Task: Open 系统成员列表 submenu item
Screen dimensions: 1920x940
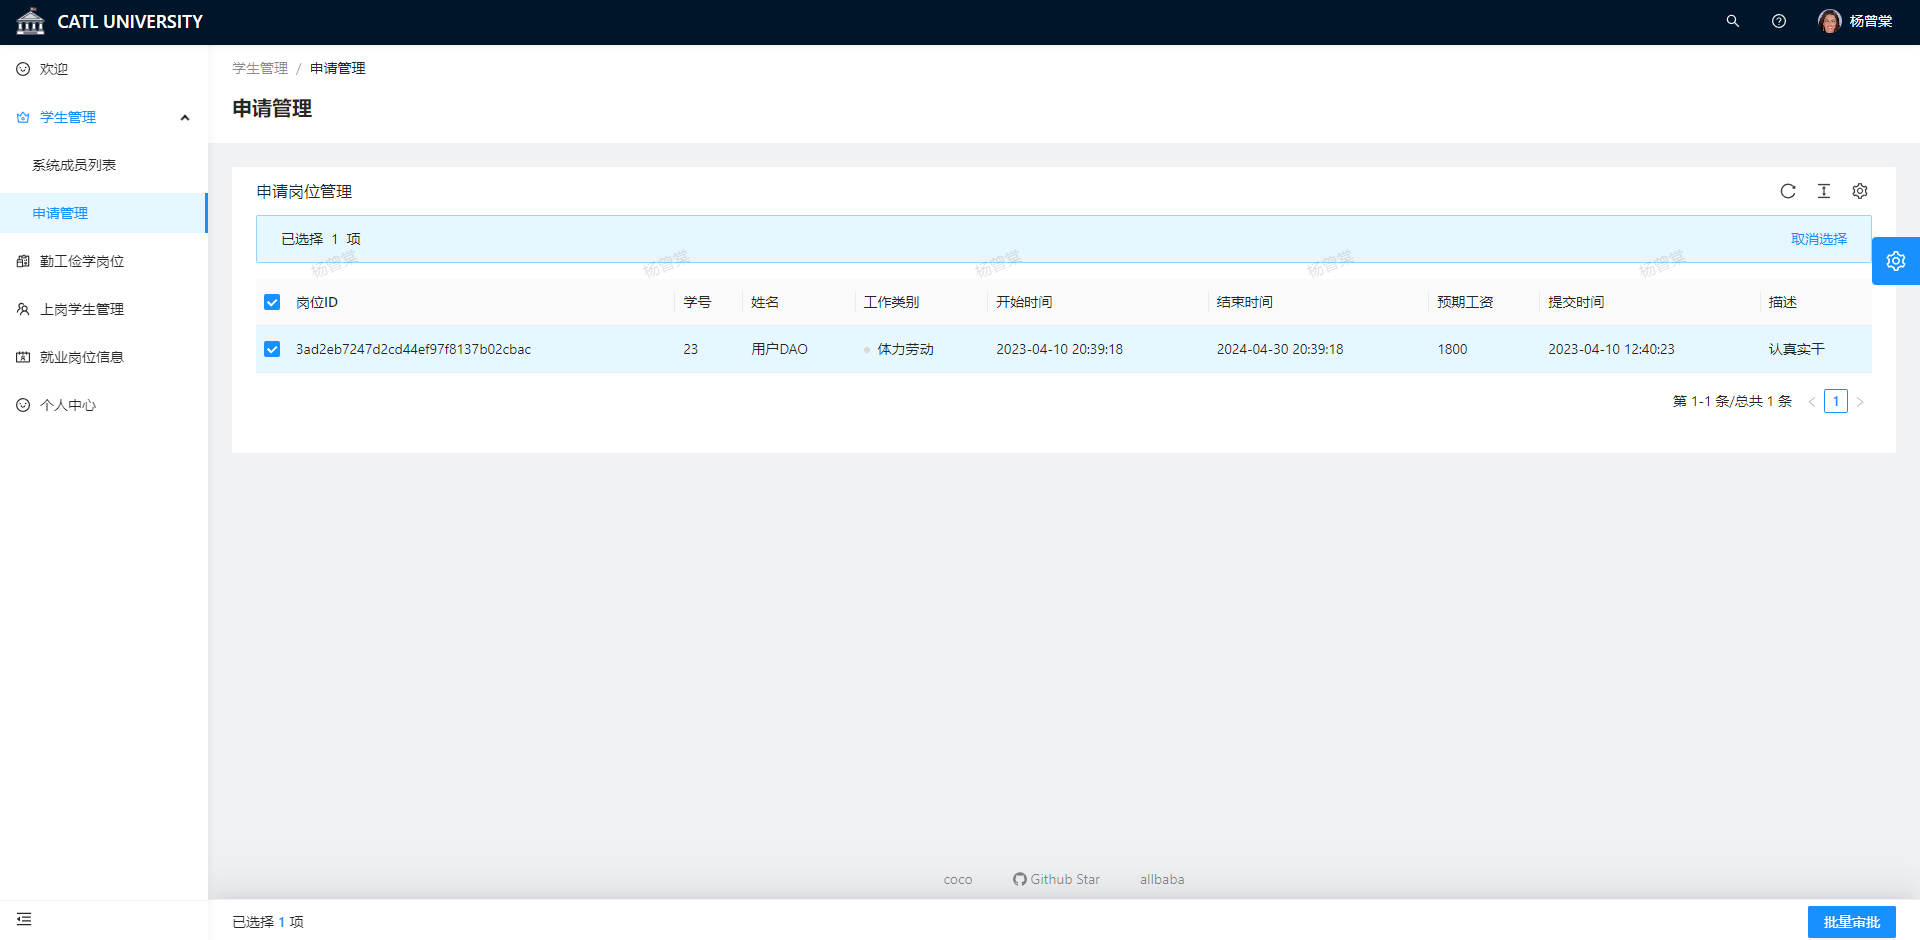Action: pyautogui.click(x=104, y=165)
